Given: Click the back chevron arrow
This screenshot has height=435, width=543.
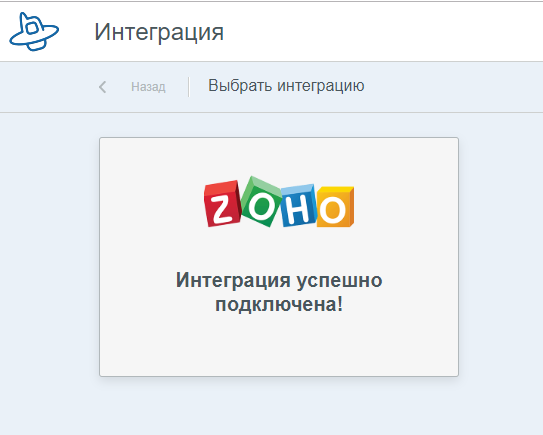Looking at the screenshot, I should pyautogui.click(x=103, y=87).
